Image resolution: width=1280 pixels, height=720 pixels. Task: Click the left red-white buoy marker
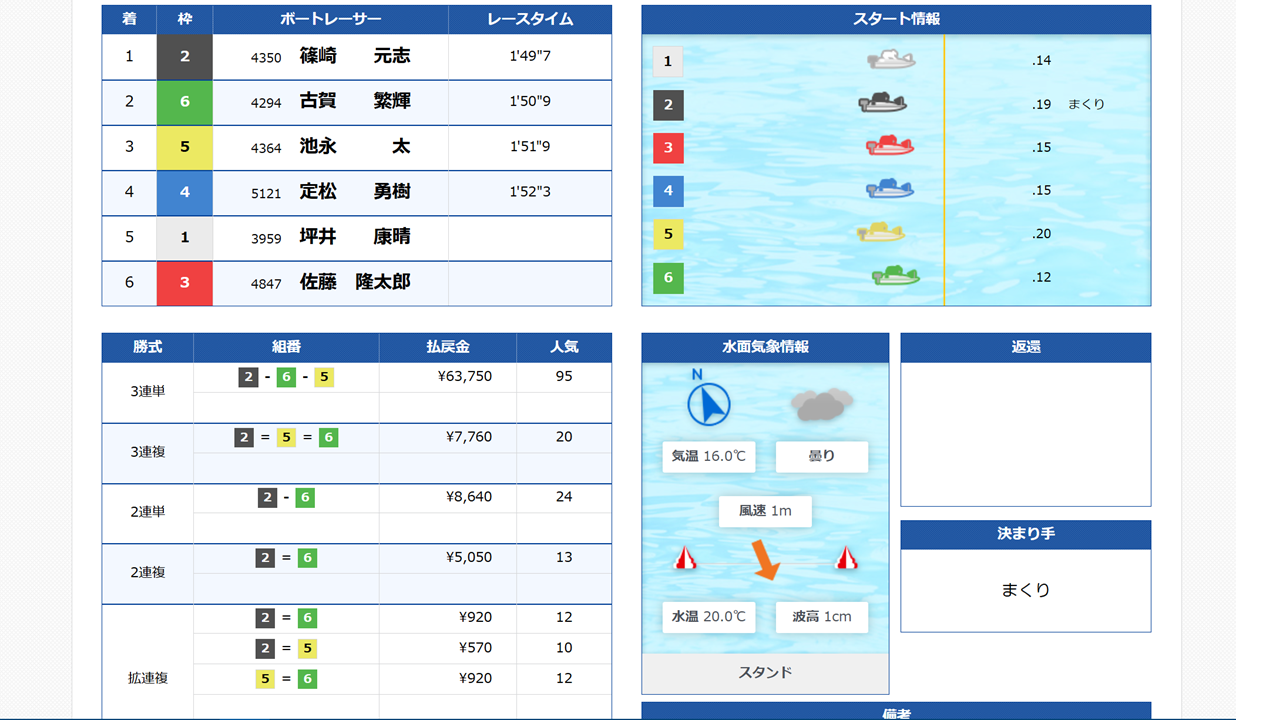pos(685,557)
